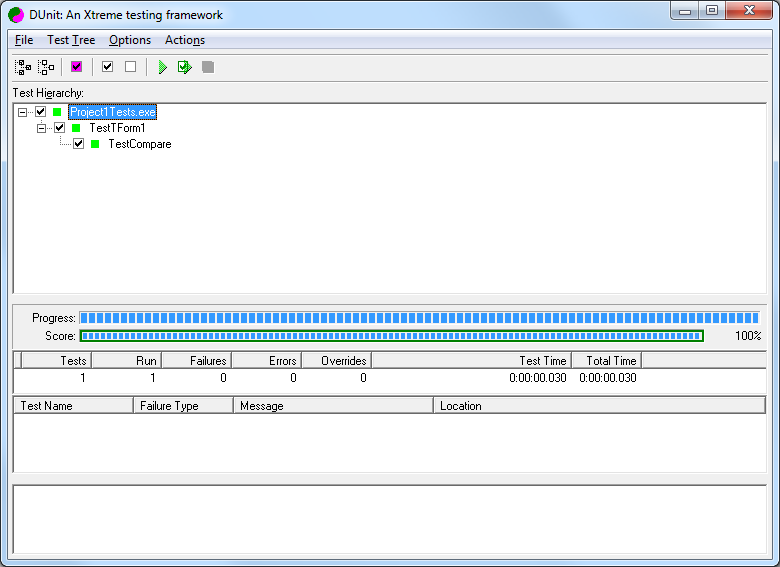Maximize the DUnit window
This screenshot has height=567, width=780.
pyautogui.click(x=712, y=10)
